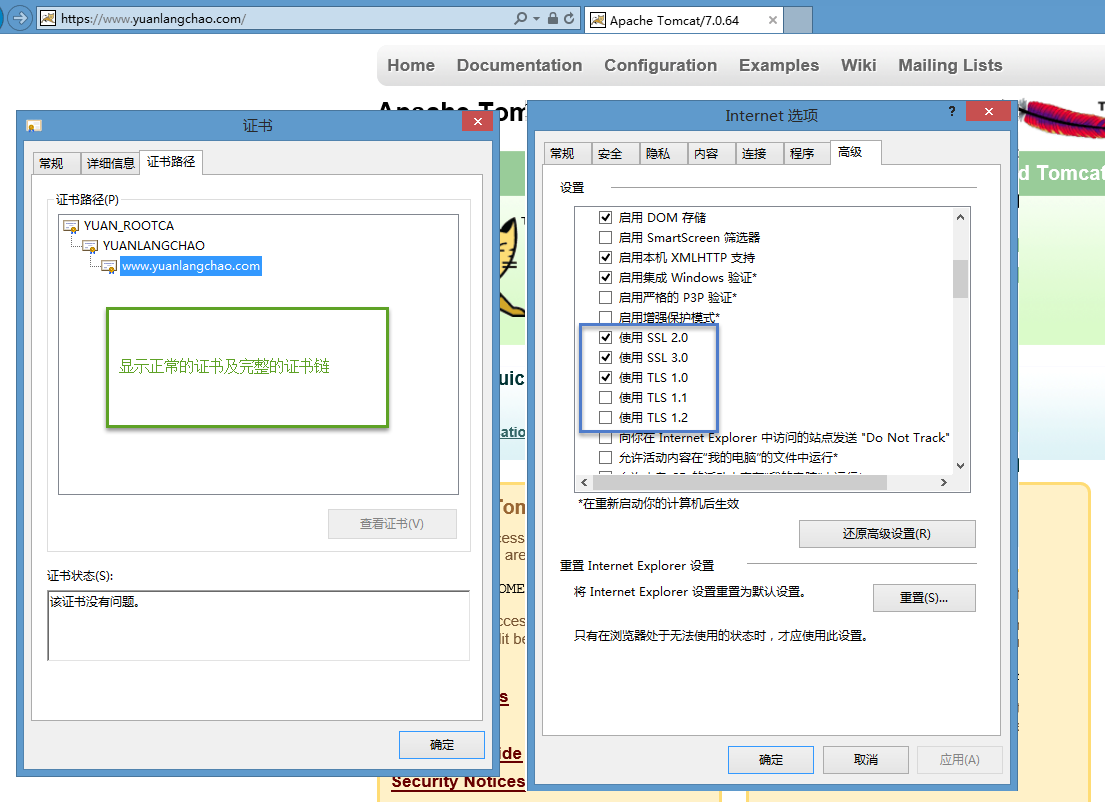This screenshot has width=1105, height=802.
Task: Enable 启用 SmartScreen 筛选器 checkbox
Action: tap(605, 237)
